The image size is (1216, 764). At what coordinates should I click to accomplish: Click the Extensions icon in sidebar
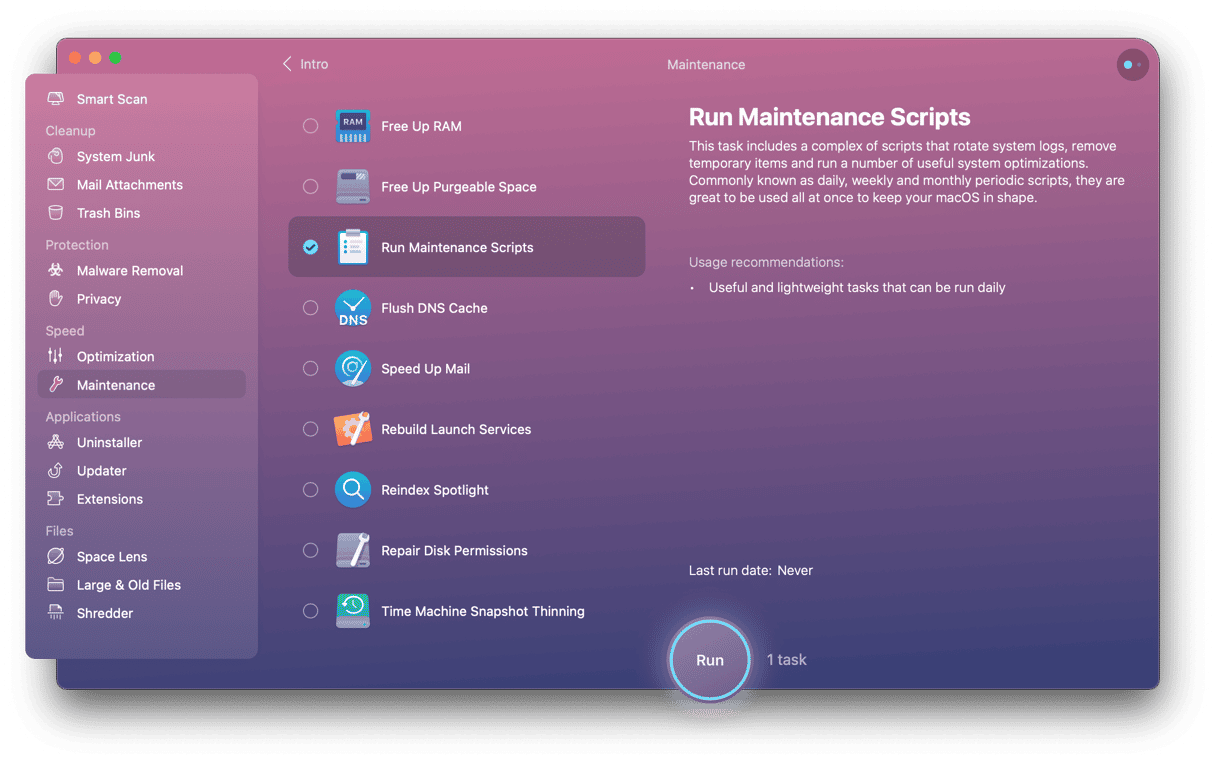(x=56, y=499)
